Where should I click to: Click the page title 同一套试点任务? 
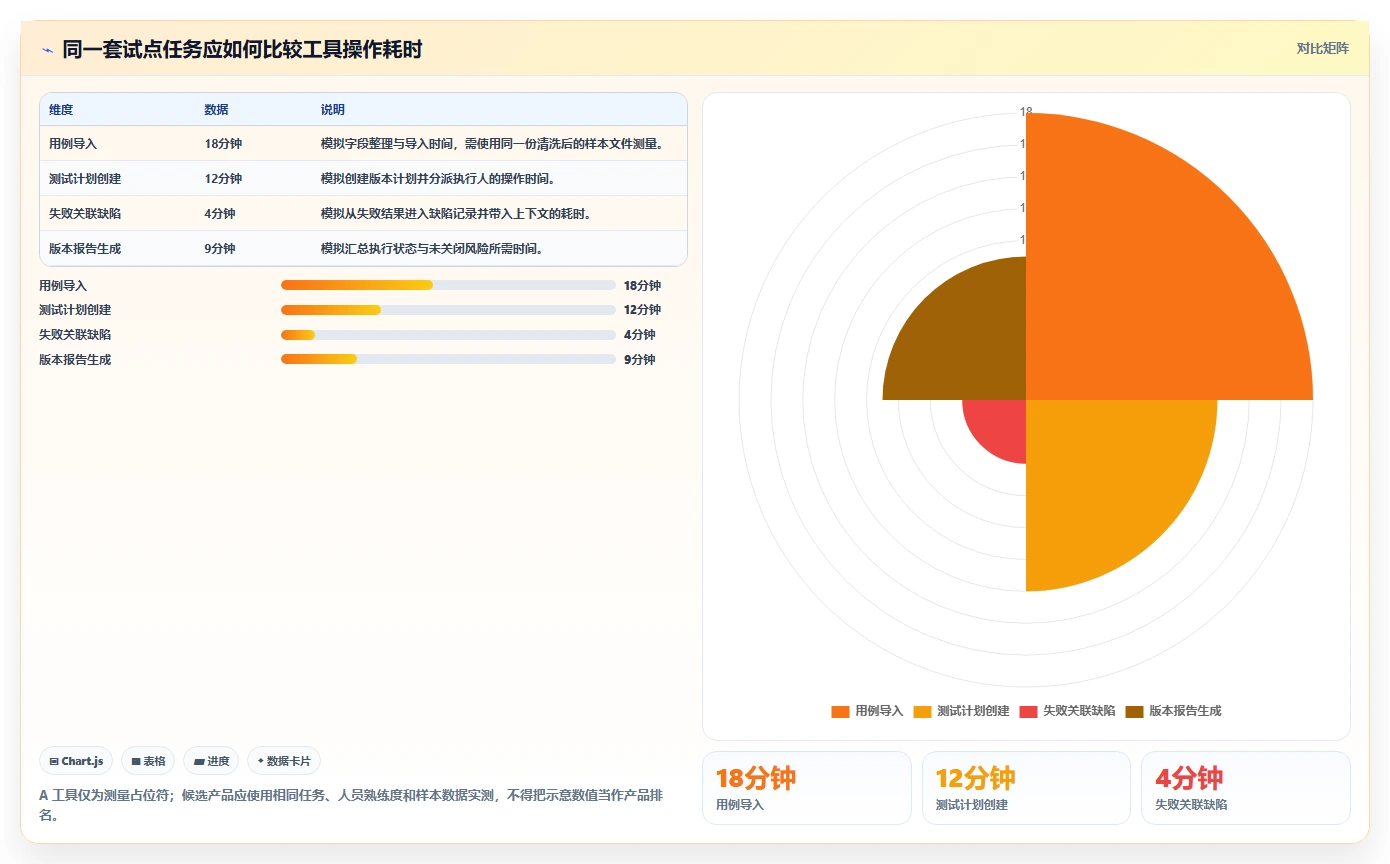pyautogui.click(x=242, y=49)
